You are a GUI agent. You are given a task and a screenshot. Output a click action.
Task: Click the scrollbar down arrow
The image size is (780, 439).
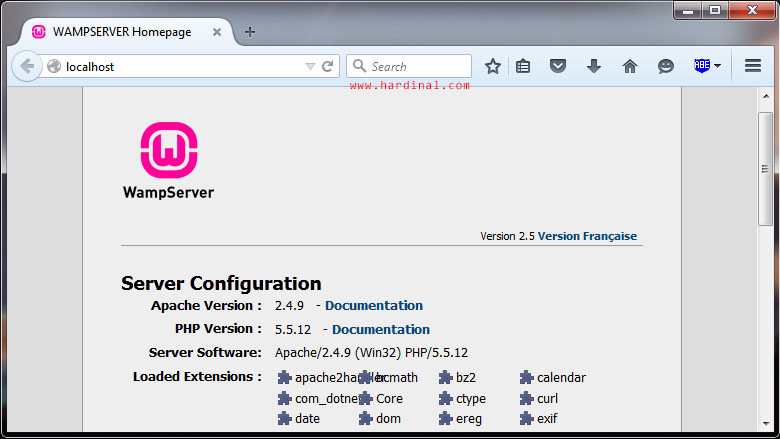tap(766, 424)
